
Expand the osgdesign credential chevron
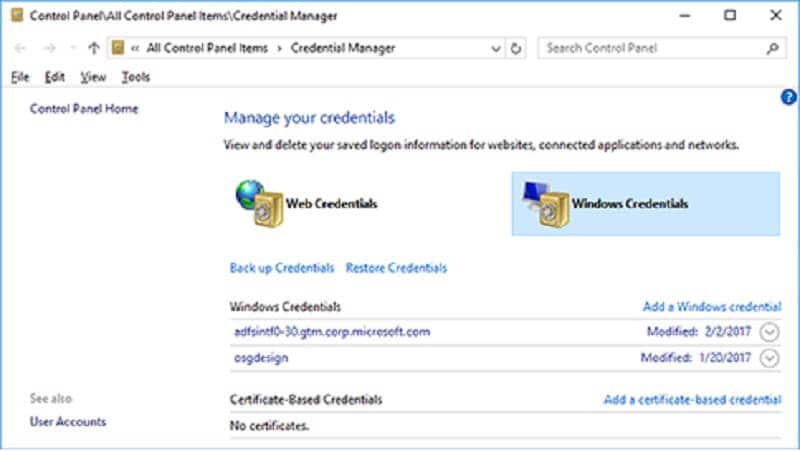(x=769, y=358)
